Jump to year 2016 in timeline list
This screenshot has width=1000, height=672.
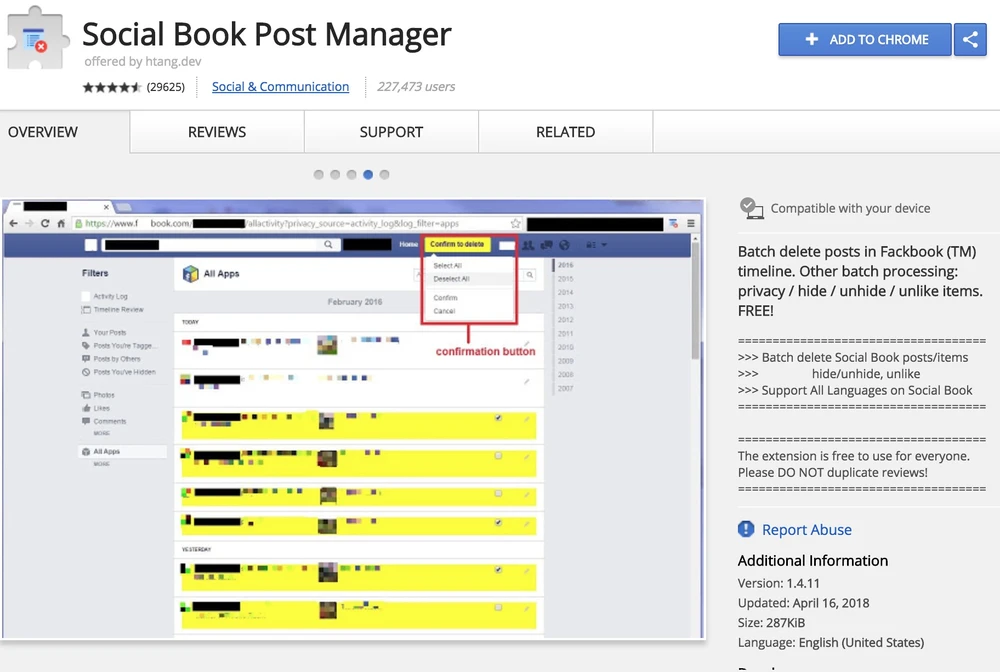565,265
